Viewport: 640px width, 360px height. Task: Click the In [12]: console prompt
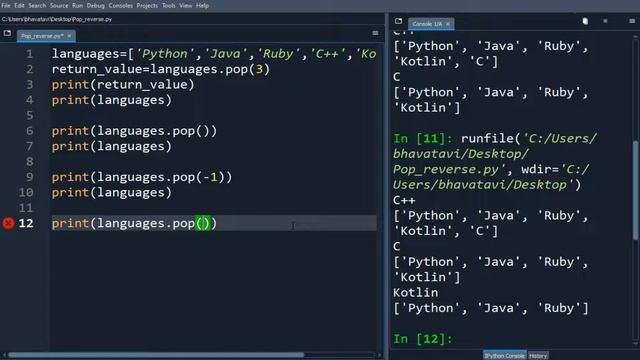pyautogui.click(x=423, y=339)
